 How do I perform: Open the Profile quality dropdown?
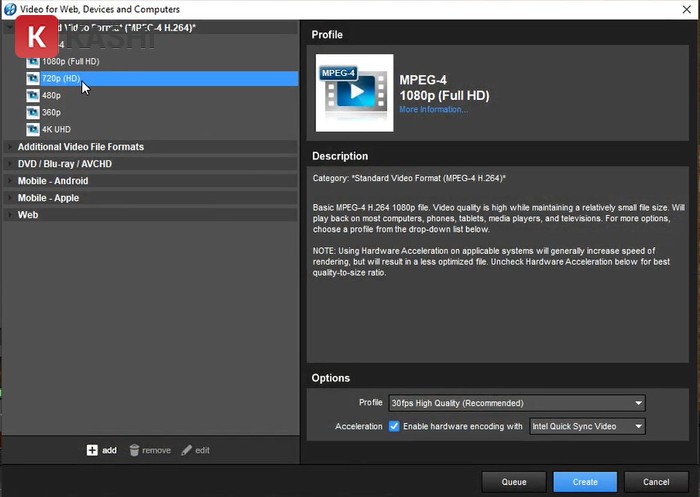517,403
